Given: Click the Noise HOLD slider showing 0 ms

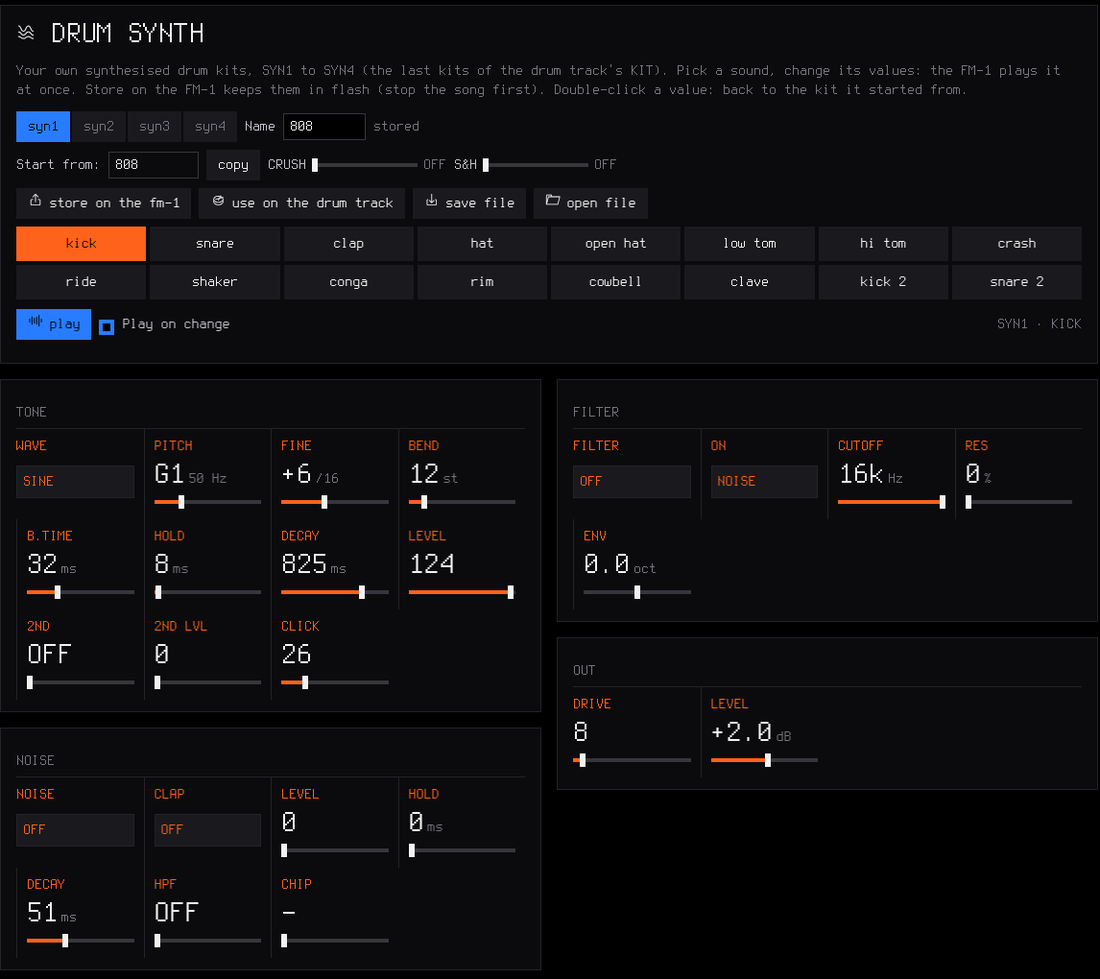Looking at the screenshot, I should pyautogui.click(x=462, y=851).
